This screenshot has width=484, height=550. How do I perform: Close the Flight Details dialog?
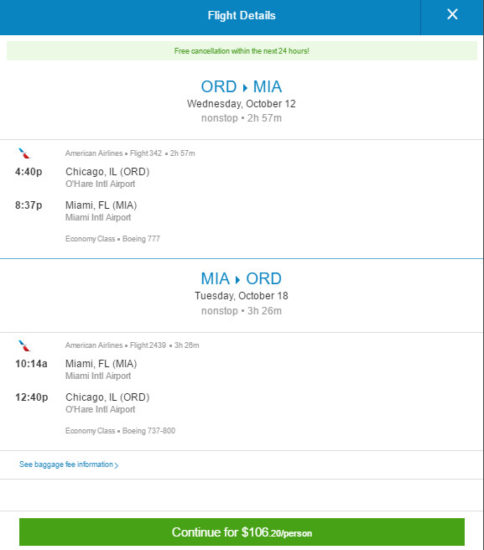[452, 15]
